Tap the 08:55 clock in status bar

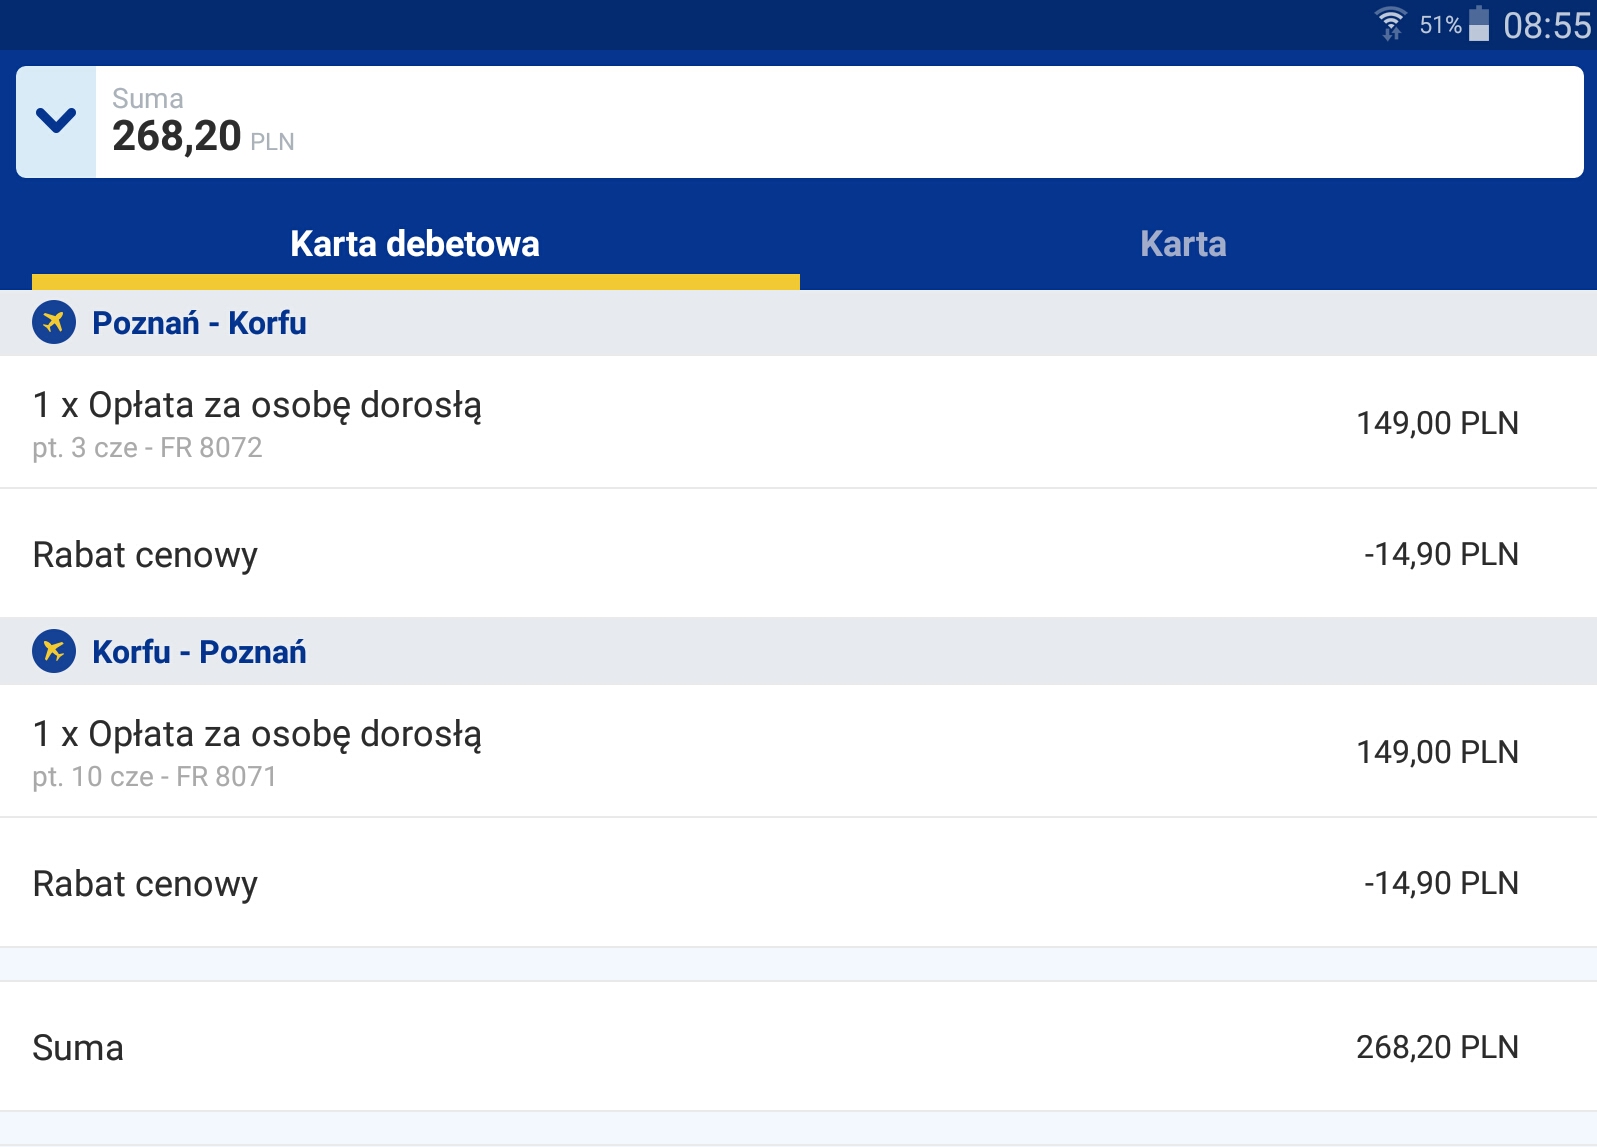click(x=1547, y=25)
